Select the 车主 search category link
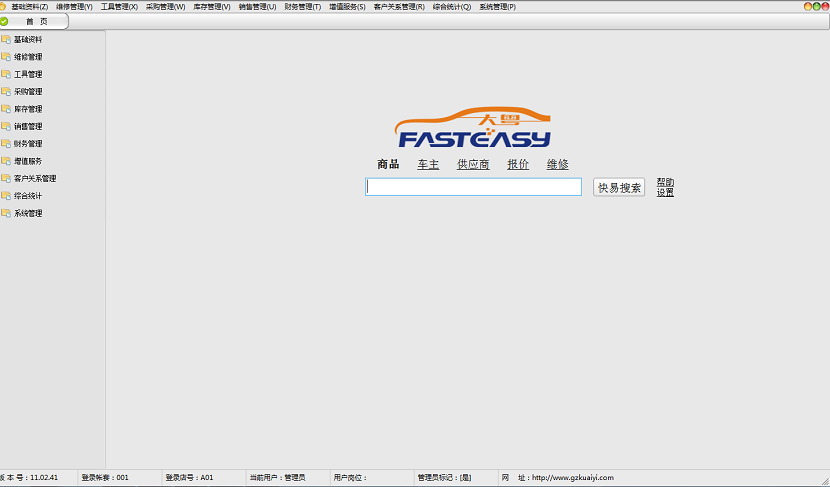 428,164
